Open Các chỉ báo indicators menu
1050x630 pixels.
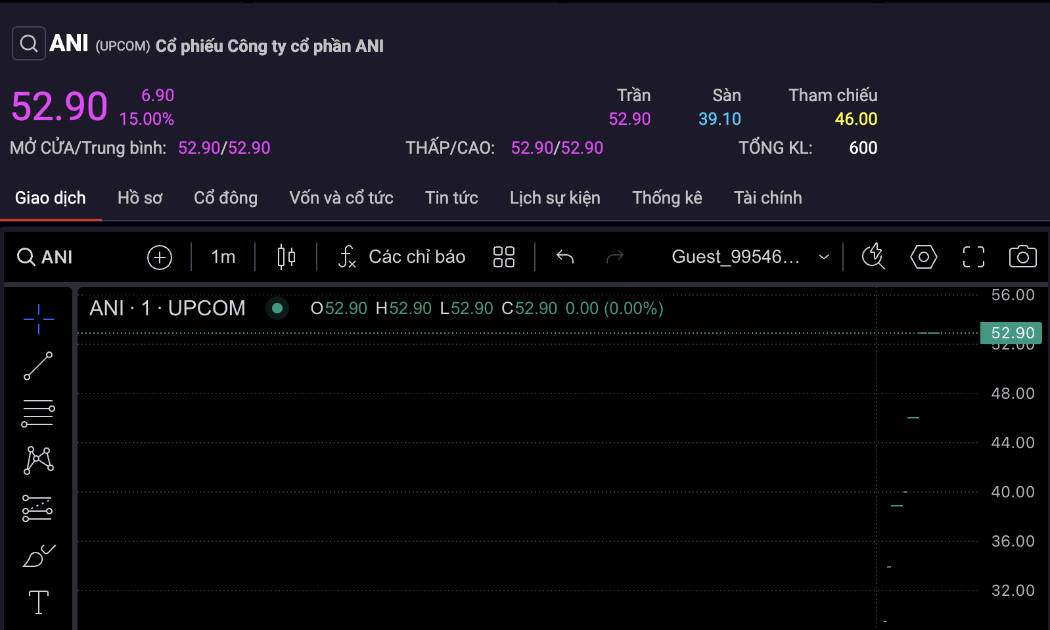click(x=401, y=256)
